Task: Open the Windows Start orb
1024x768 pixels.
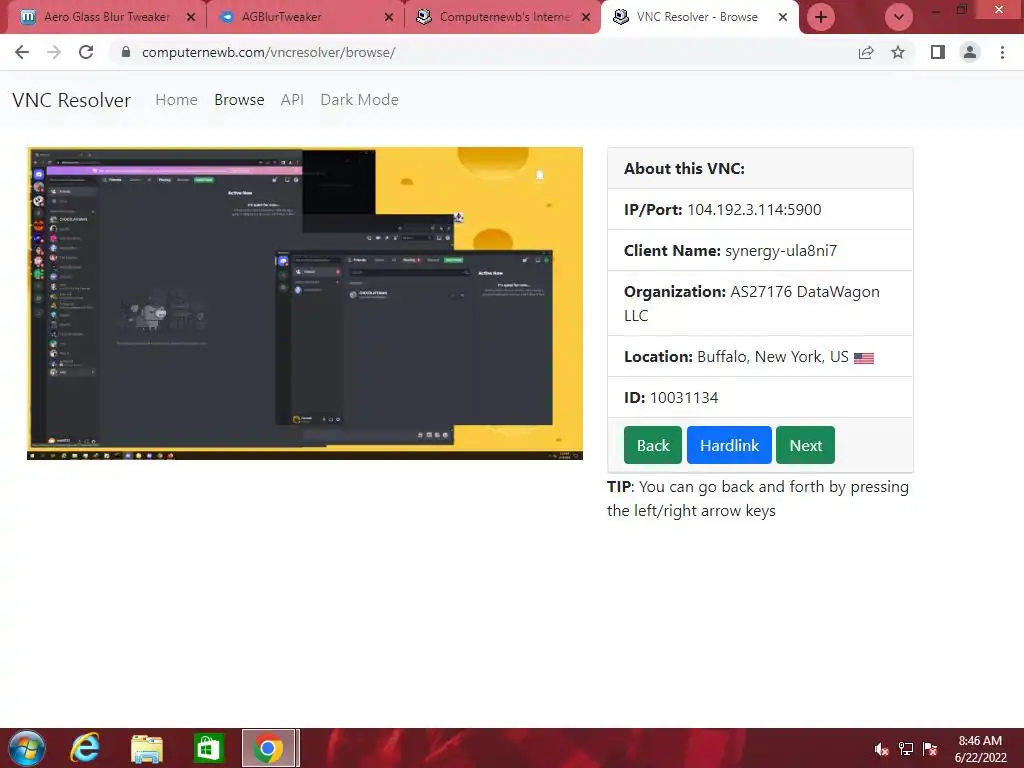Action: pos(27,748)
